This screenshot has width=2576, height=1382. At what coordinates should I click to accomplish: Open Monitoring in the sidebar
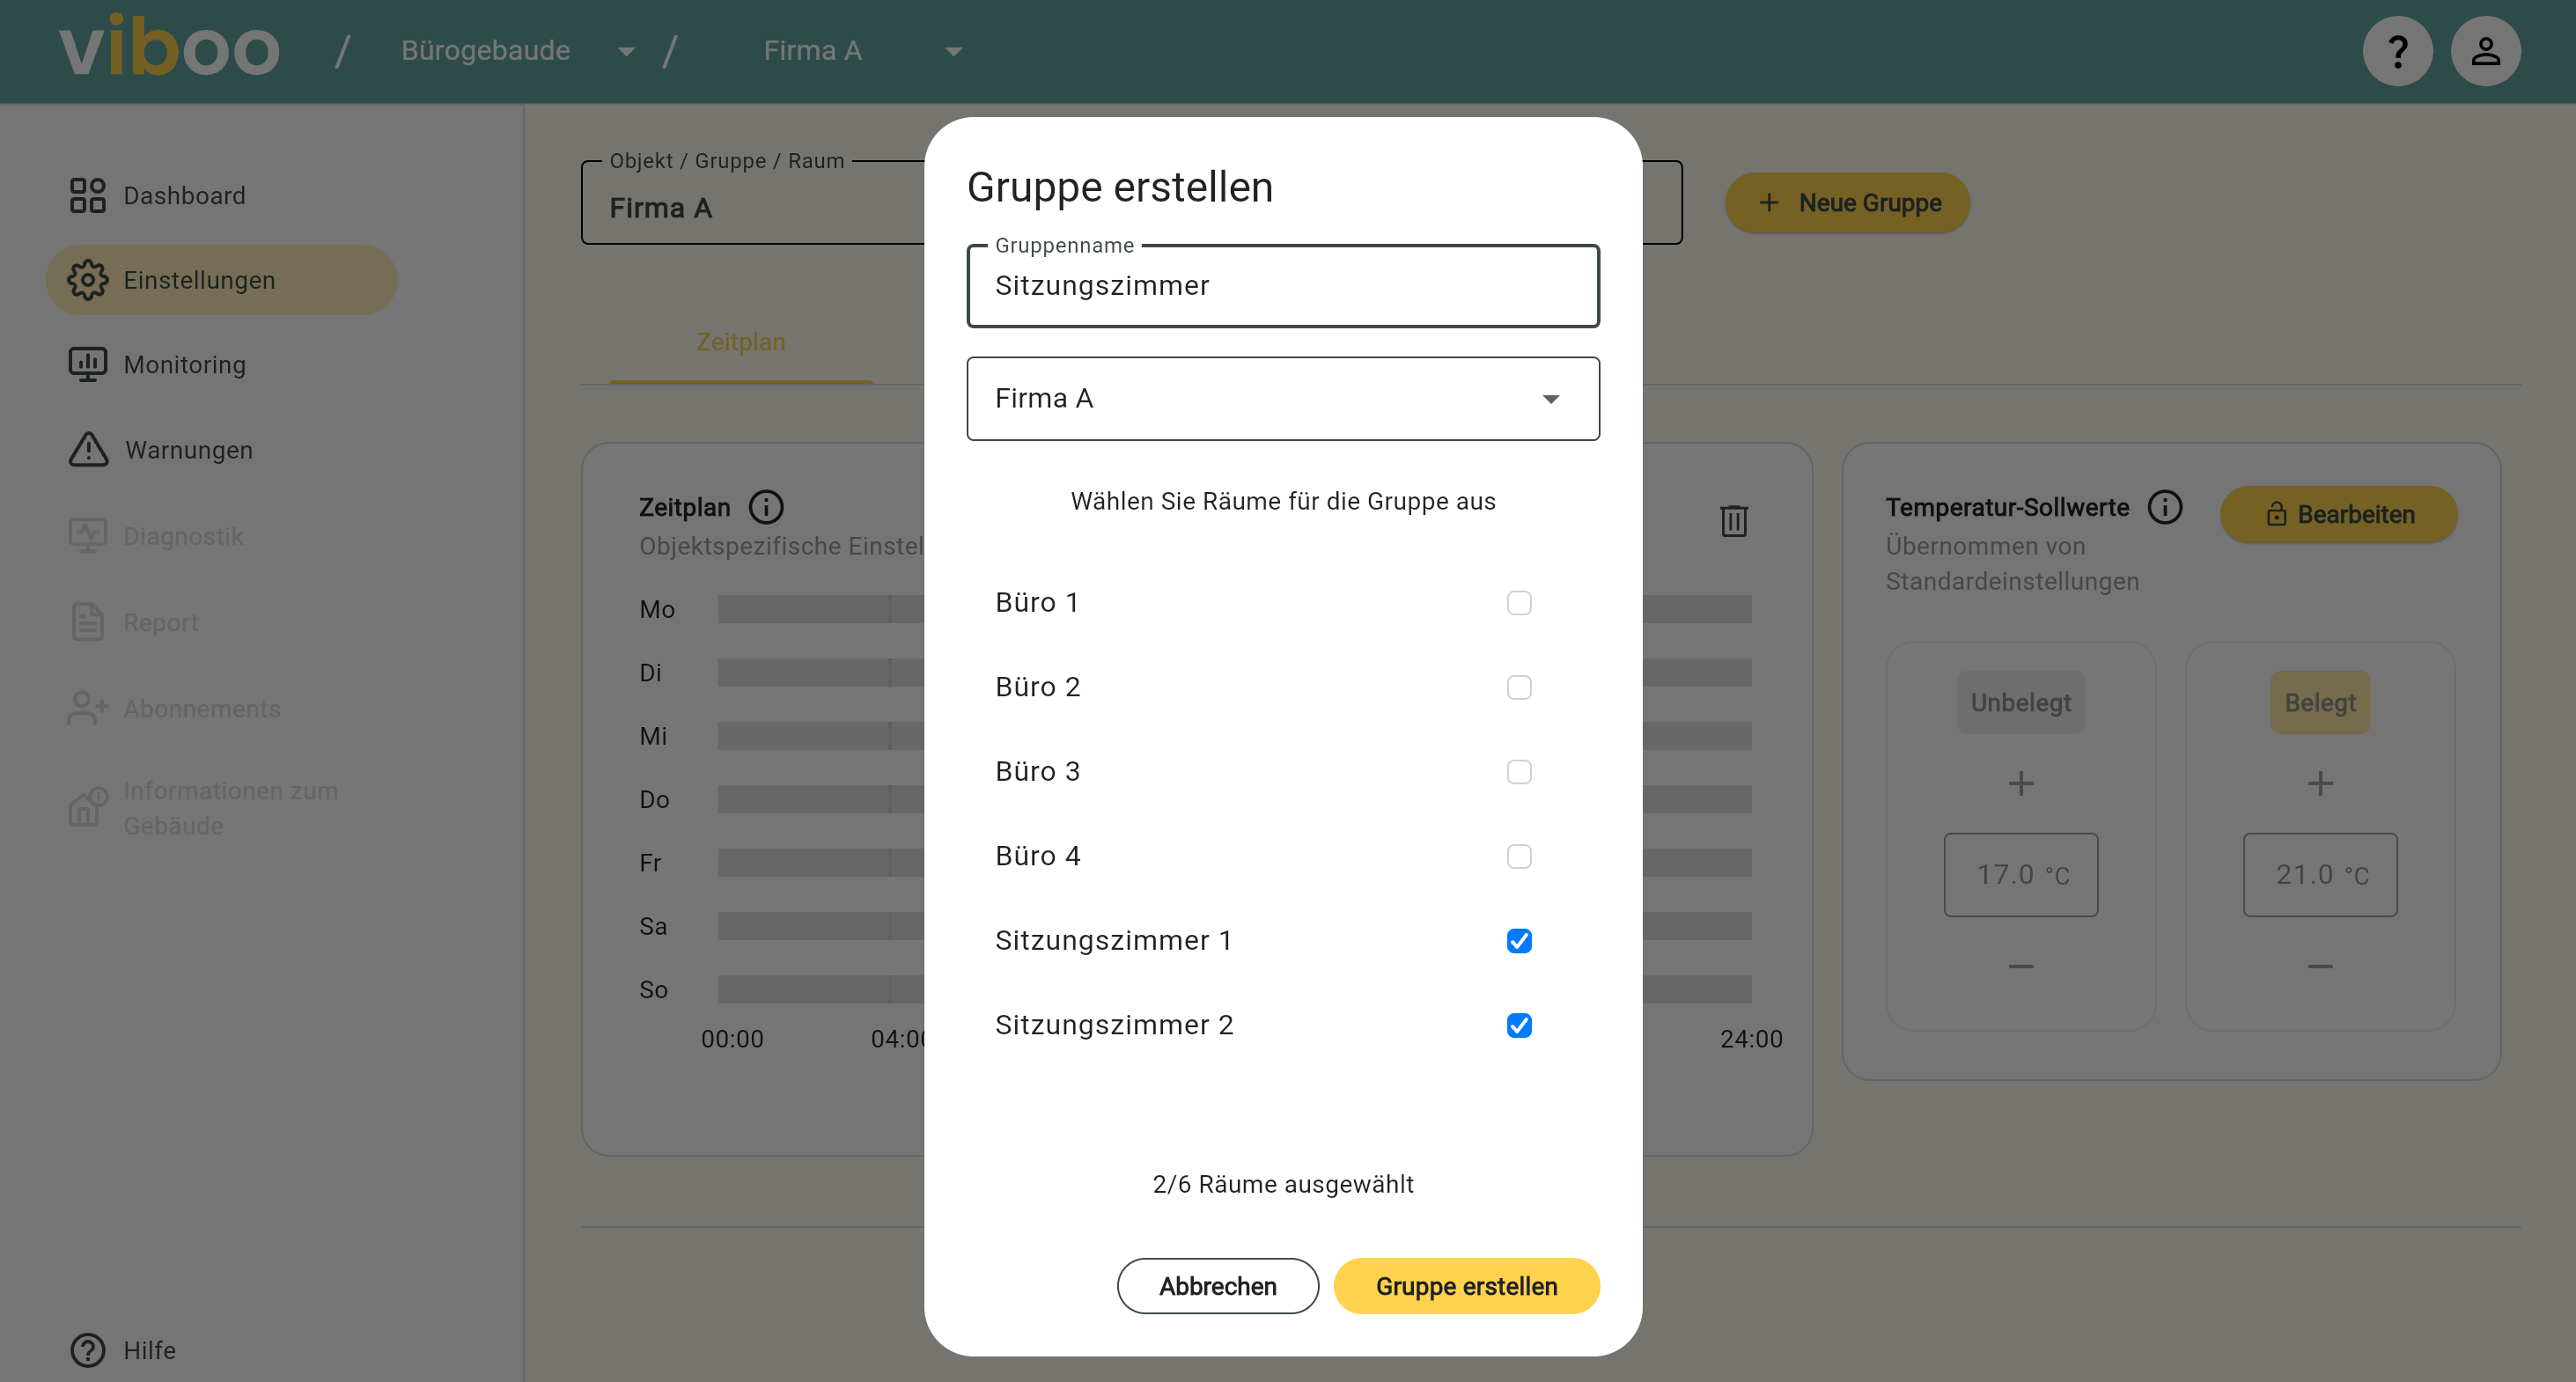[183, 364]
